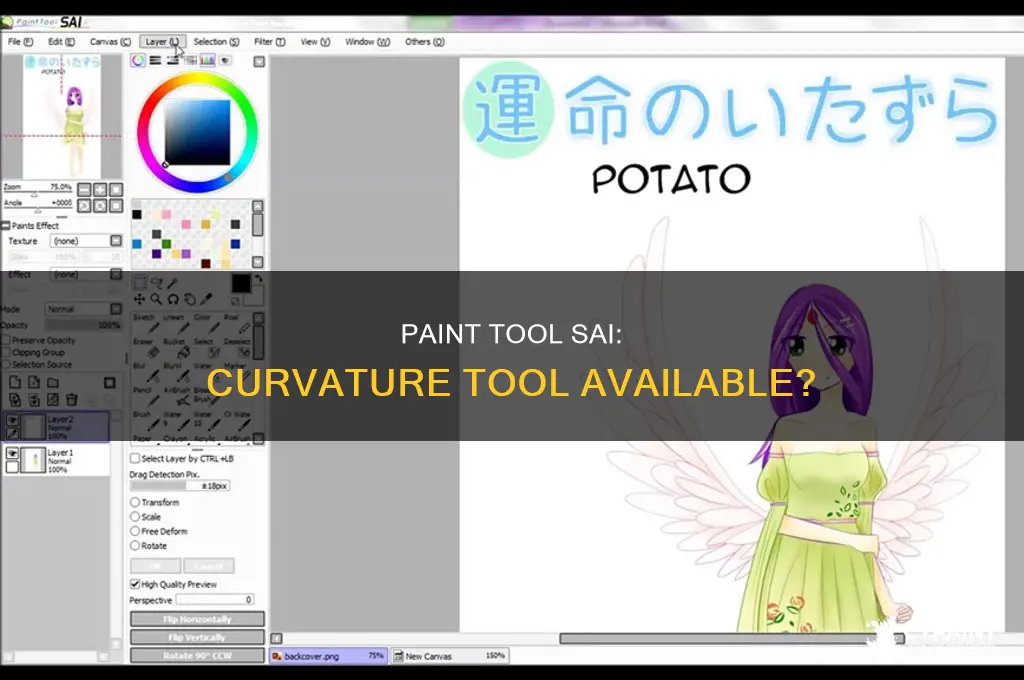Open the Layer menu
1024x680 pixels.
[163, 42]
